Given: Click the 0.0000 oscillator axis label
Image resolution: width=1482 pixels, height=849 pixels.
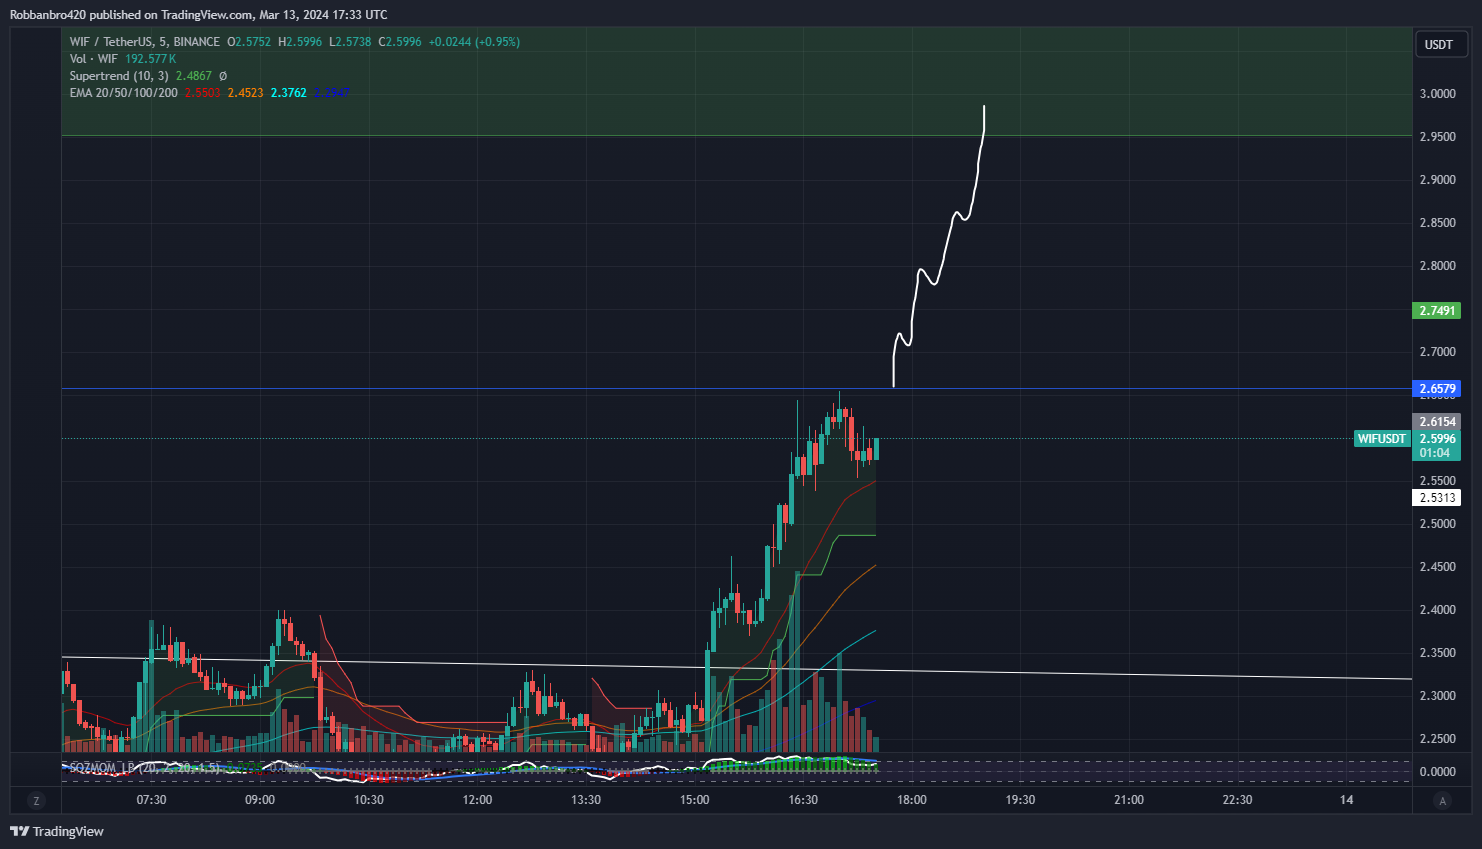Looking at the screenshot, I should pyautogui.click(x=1437, y=772).
